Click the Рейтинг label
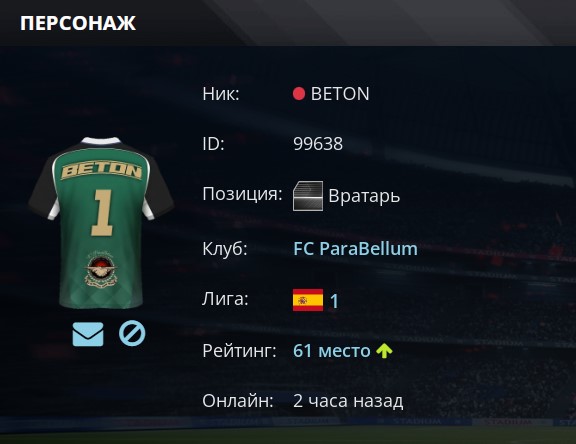The image size is (576, 444). (239, 351)
